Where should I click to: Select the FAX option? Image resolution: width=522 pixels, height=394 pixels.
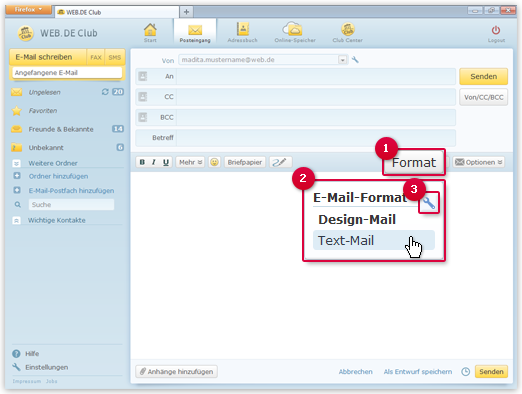pyautogui.click(x=96, y=57)
